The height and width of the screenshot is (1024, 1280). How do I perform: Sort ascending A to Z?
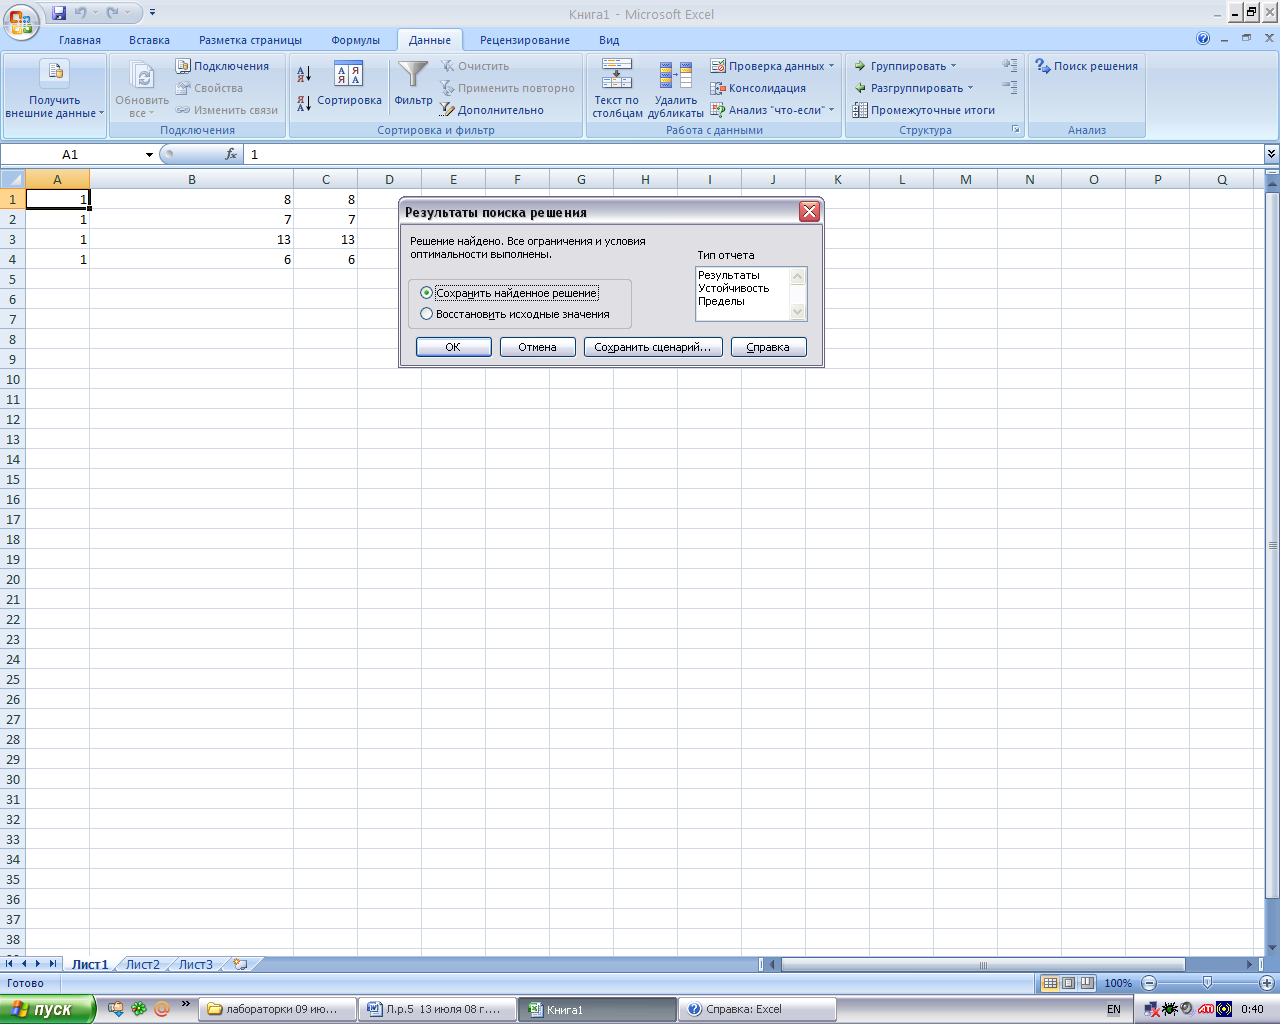[x=304, y=73]
